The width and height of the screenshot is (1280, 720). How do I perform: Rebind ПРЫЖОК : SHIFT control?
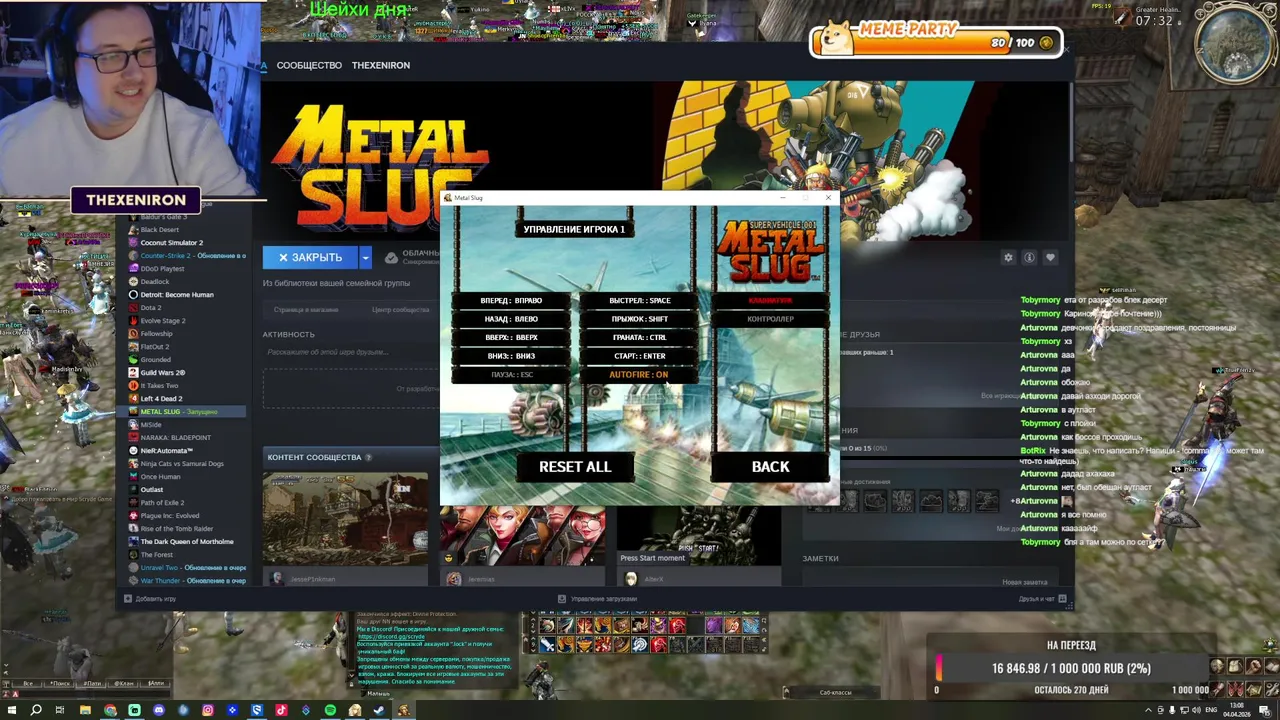[639, 319]
